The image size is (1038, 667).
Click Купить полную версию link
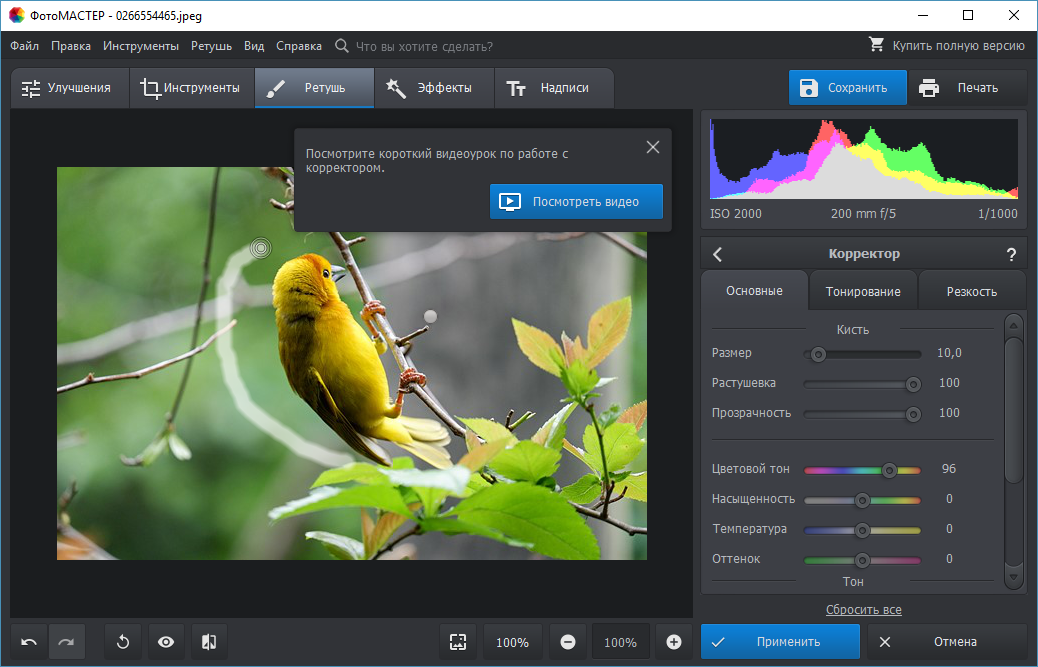pos(958,46)
